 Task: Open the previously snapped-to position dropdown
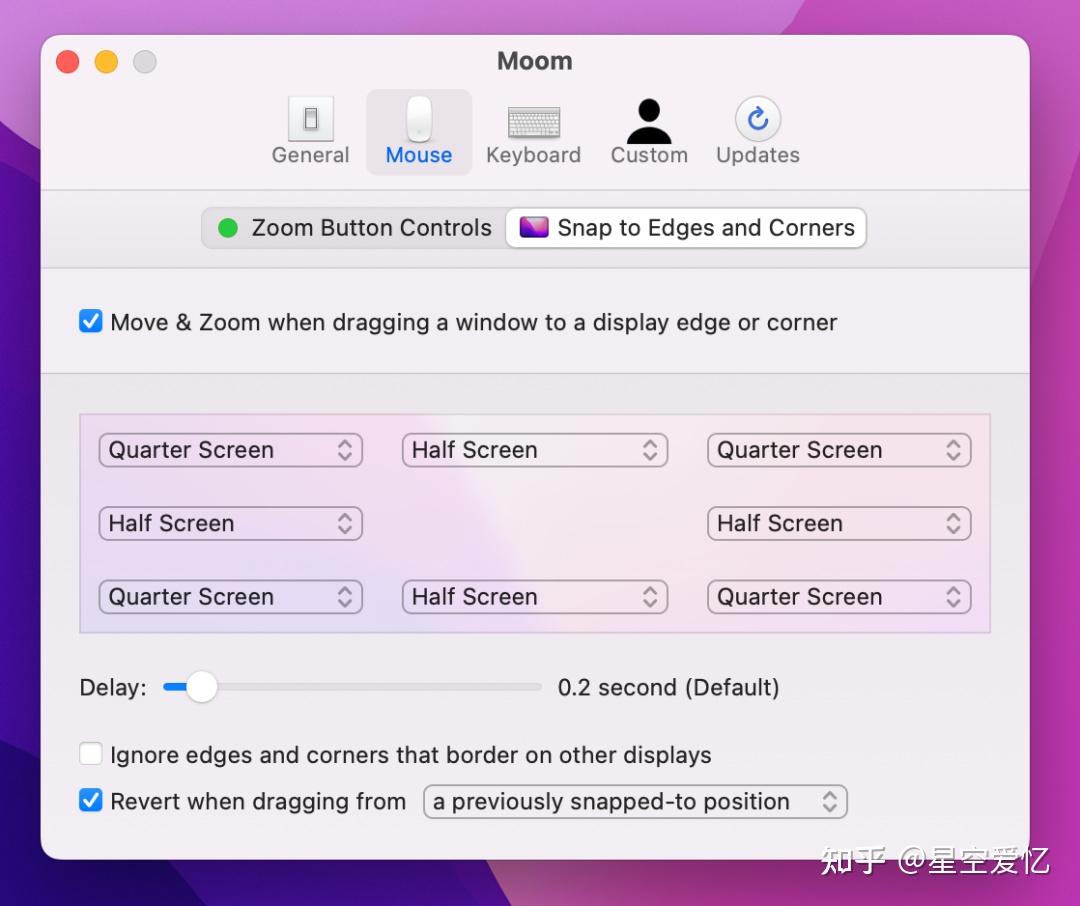635,801
